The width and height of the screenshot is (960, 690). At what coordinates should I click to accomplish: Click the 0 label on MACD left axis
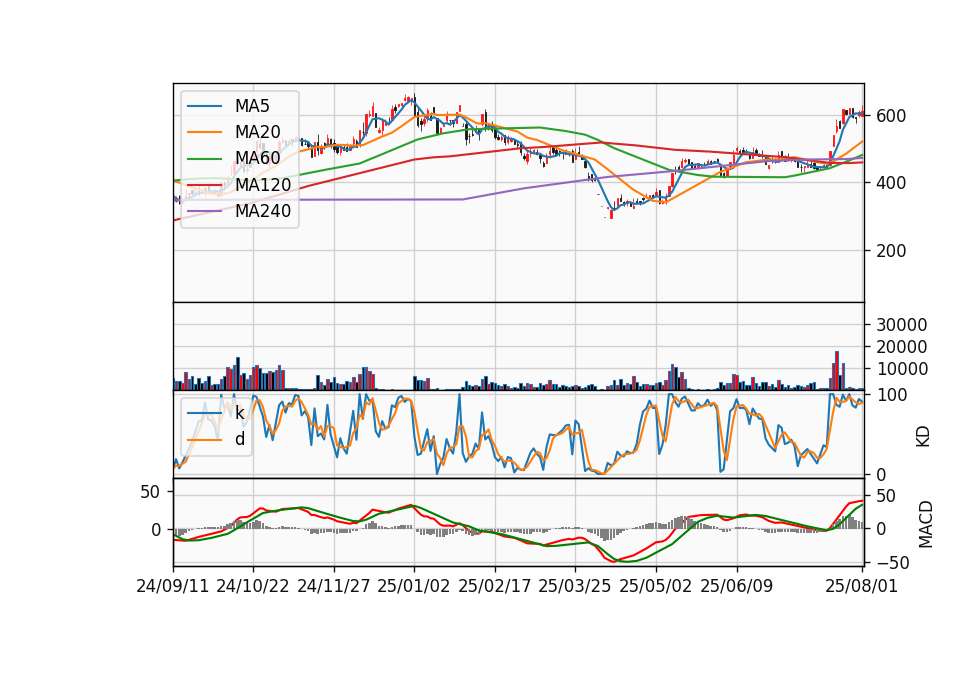[156, 530]
